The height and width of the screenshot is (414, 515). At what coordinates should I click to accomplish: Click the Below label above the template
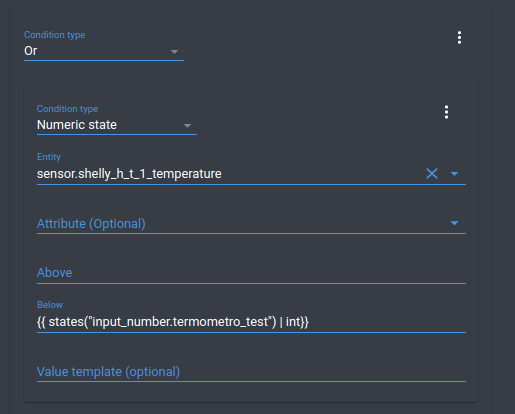click(50, 305)
